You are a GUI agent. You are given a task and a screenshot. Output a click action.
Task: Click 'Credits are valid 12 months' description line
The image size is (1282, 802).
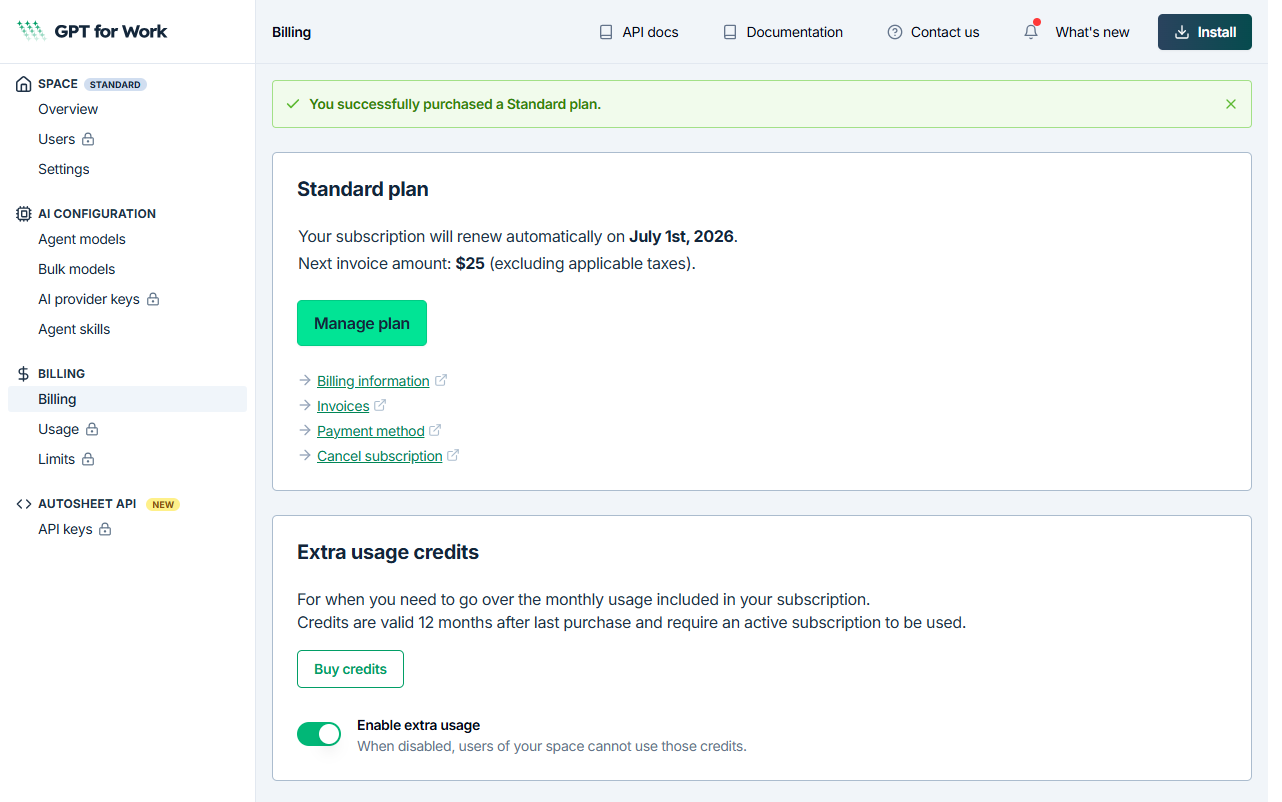pyautogui.click(x=631, y=622)
